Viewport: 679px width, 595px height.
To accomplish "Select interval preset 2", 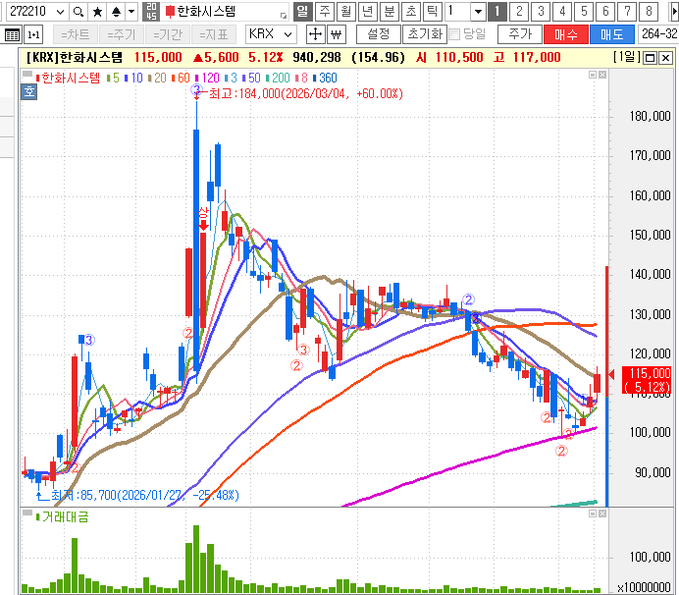I will coord(519,11).
